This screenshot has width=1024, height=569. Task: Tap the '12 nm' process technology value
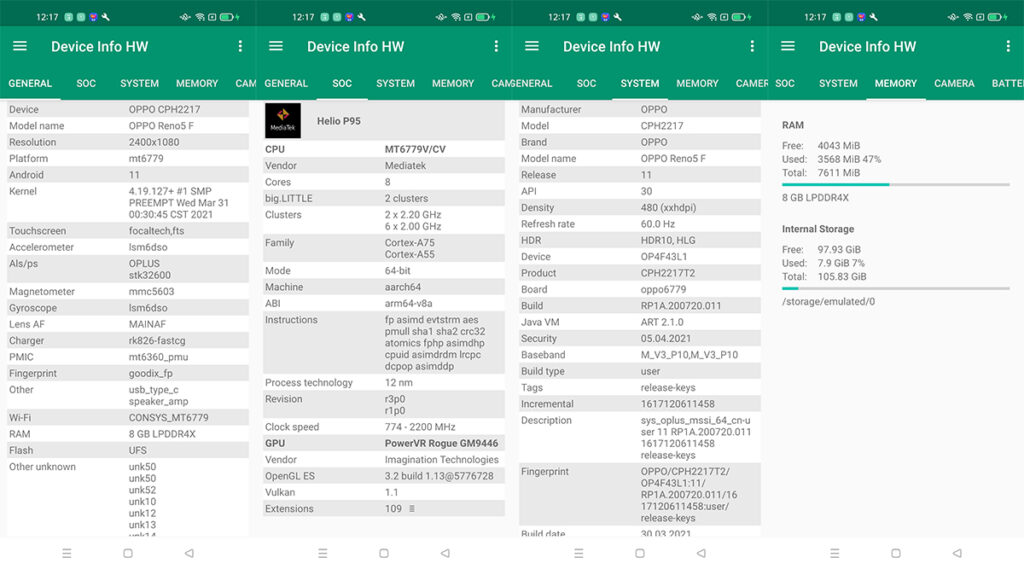point(399,382)
